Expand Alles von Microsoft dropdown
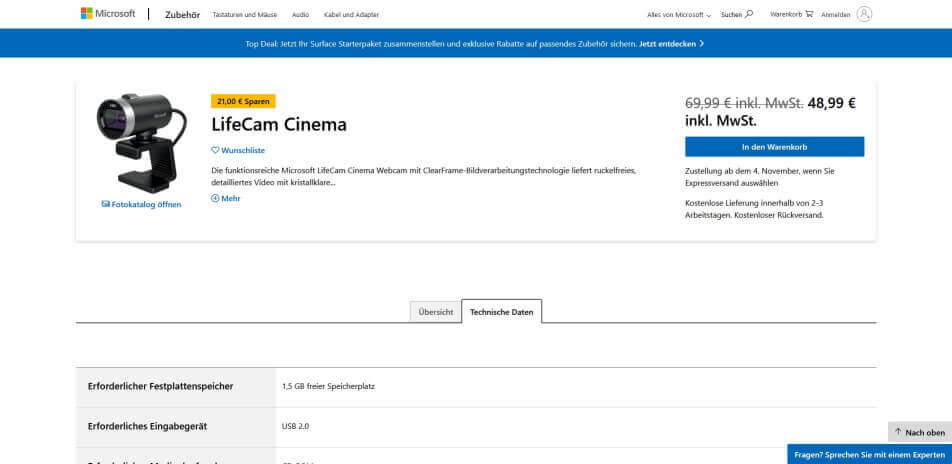 (x=679, y=15)
